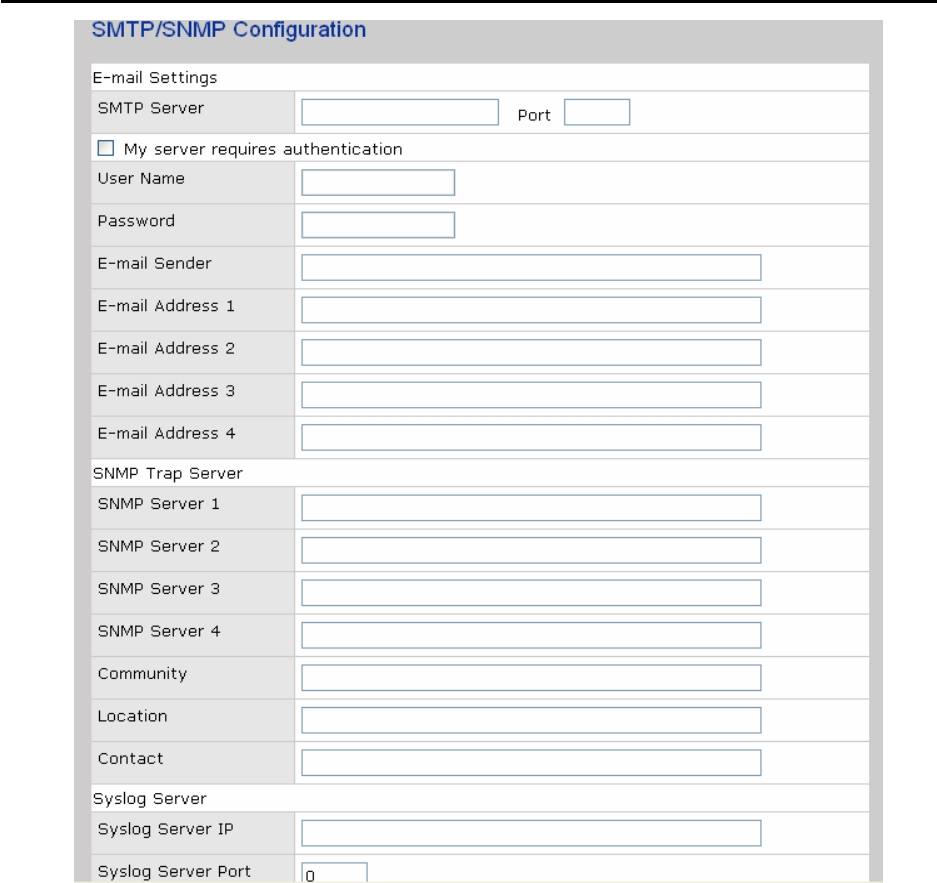
Task: Click the Location input box
Action: pos(531,721)
